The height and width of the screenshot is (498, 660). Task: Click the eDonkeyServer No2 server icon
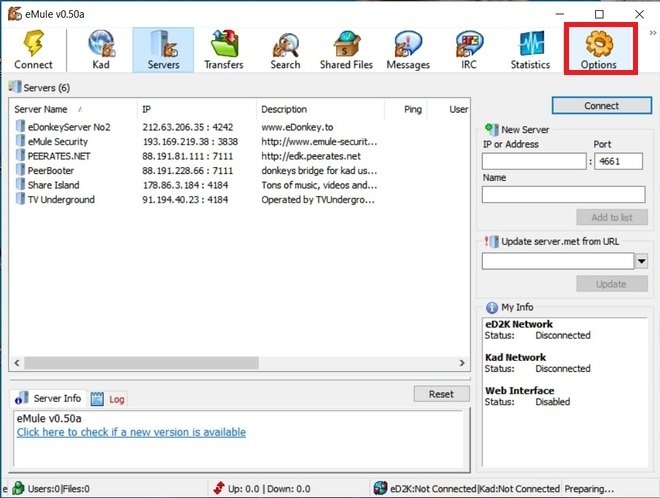tap(20, 126)
